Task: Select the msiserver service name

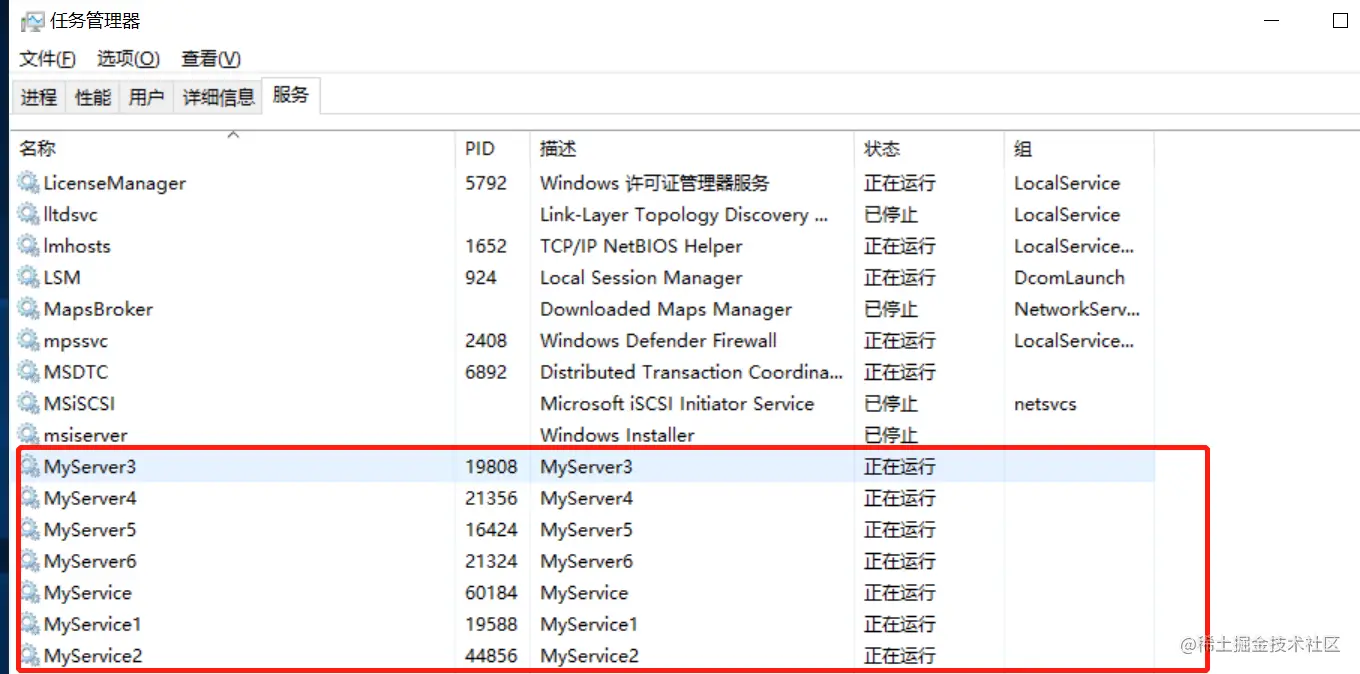Action: pyautogui.click(x=85, y=435)
